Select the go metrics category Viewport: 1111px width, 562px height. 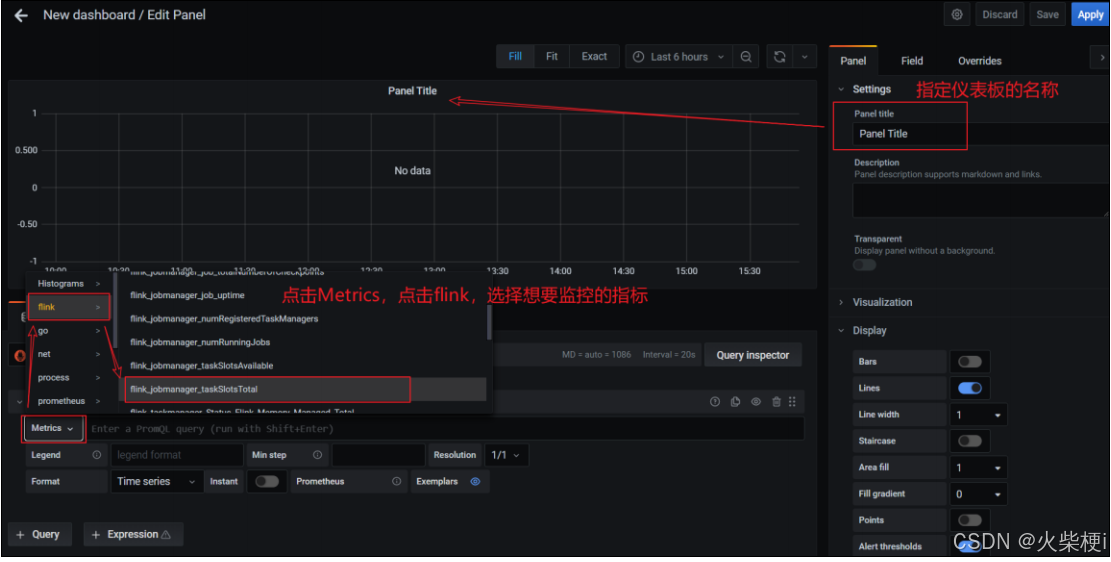click(x=68, y=331)
